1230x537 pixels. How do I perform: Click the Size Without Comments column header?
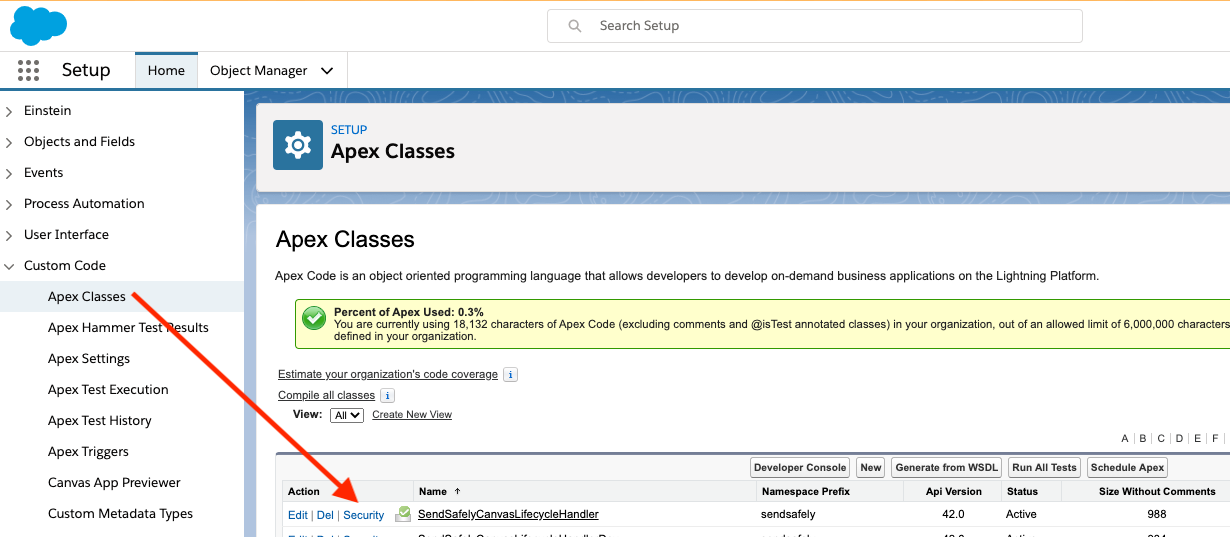point(1157,491)
